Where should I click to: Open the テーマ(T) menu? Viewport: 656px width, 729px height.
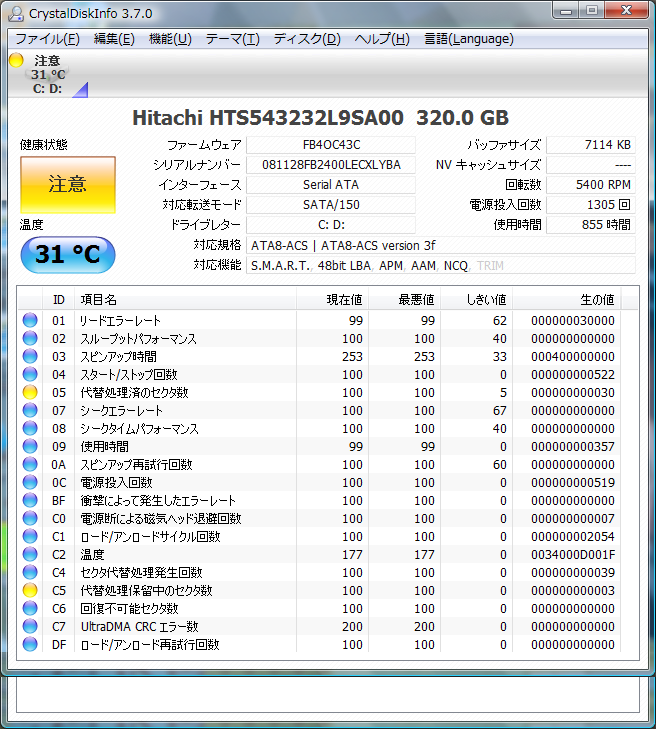tap(232, 39)
